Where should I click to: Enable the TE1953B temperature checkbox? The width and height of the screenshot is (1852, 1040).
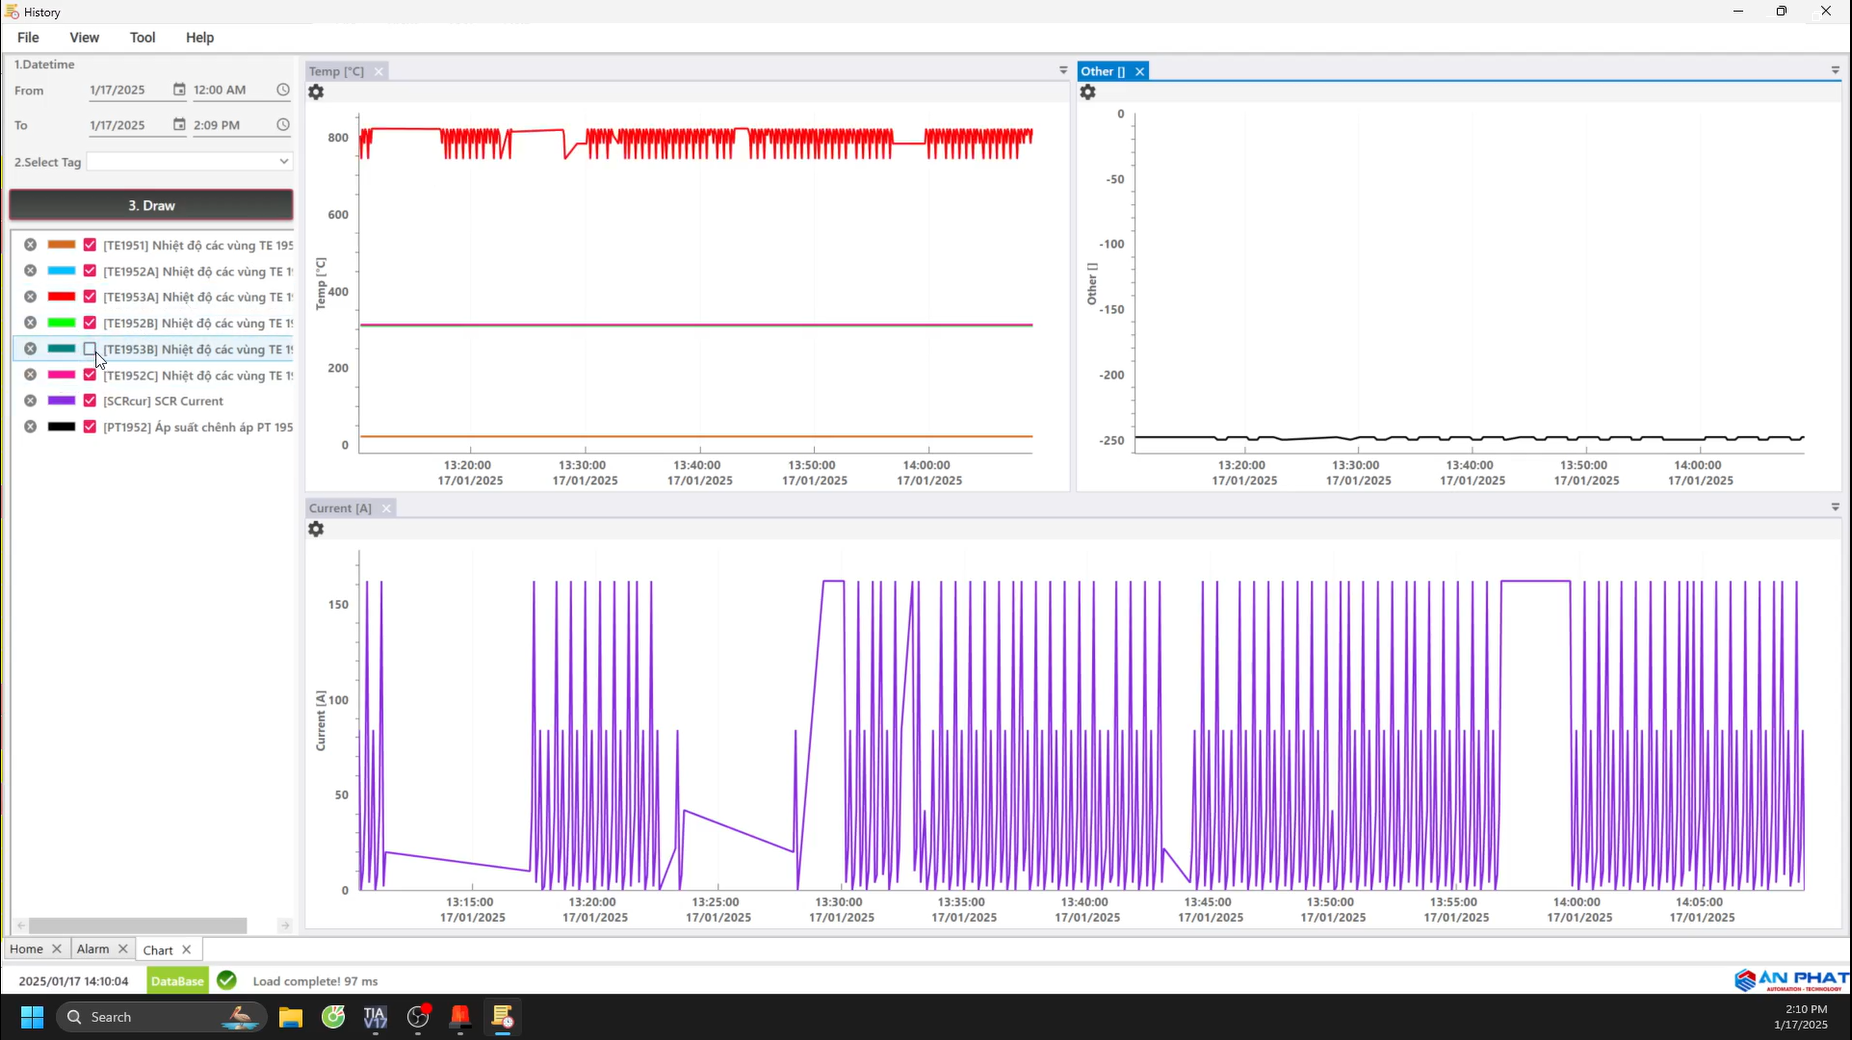tap(90, 349)
